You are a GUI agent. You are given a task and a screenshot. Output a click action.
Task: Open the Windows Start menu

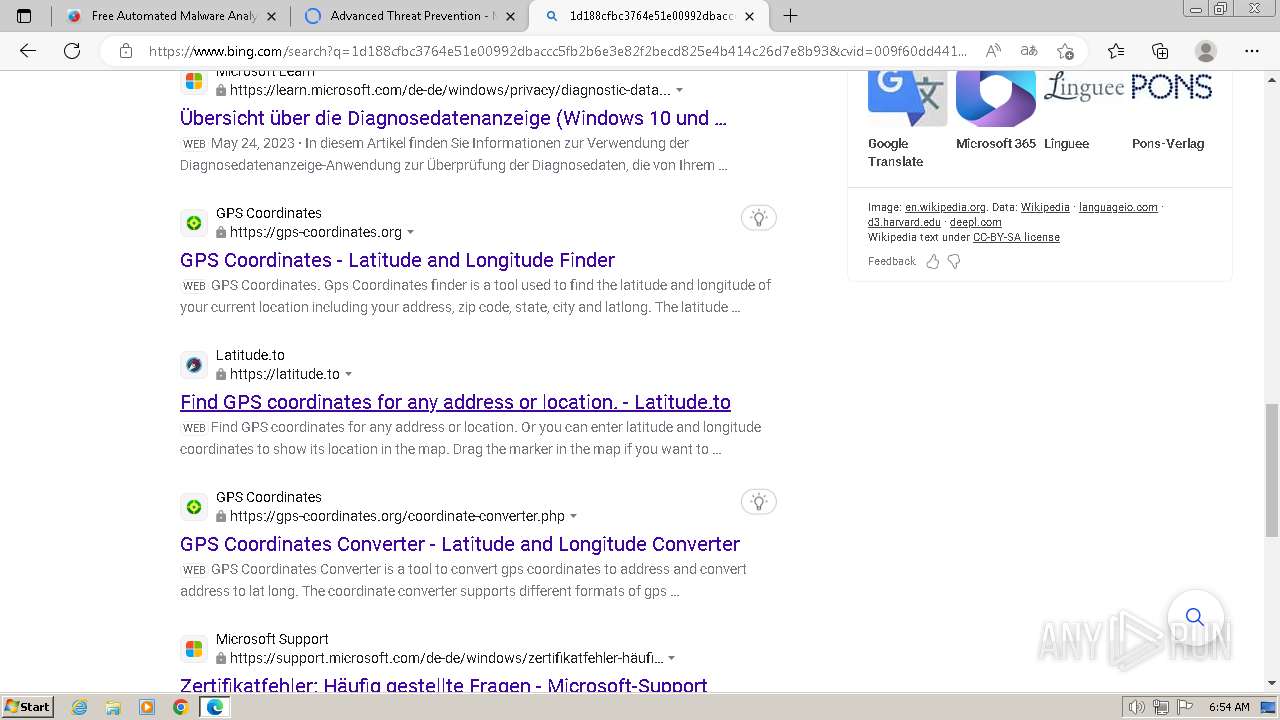point(28,706)
